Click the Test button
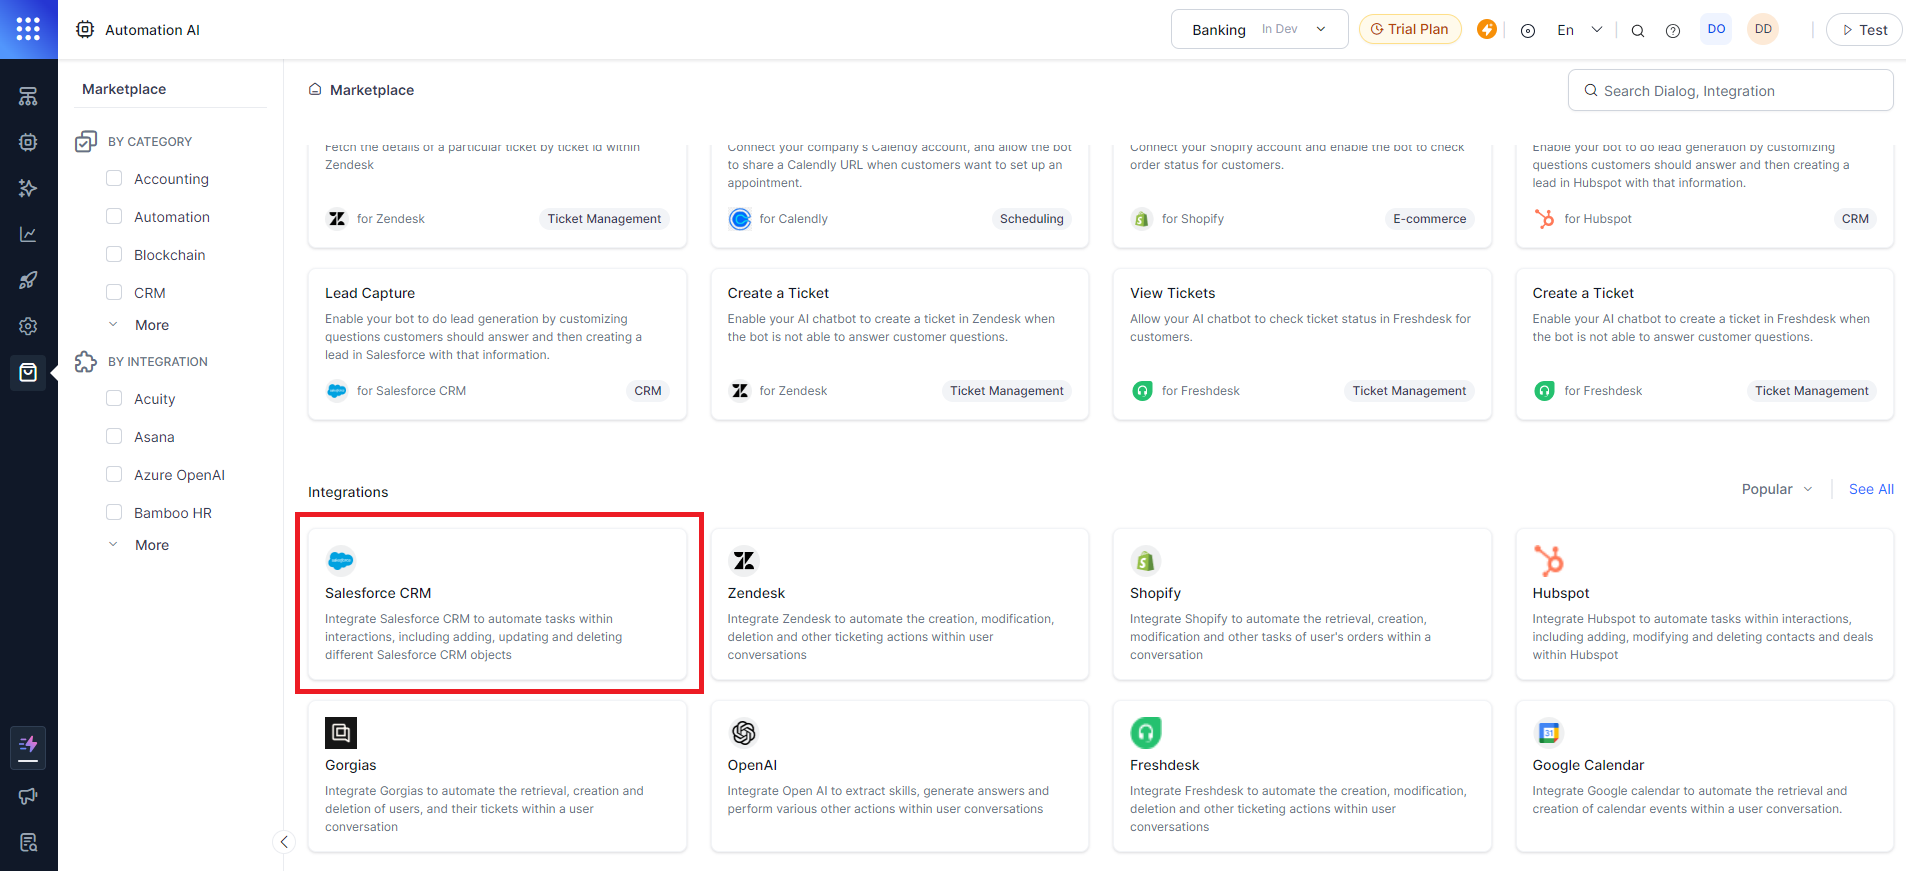1906x871 pixels. 1864,30
